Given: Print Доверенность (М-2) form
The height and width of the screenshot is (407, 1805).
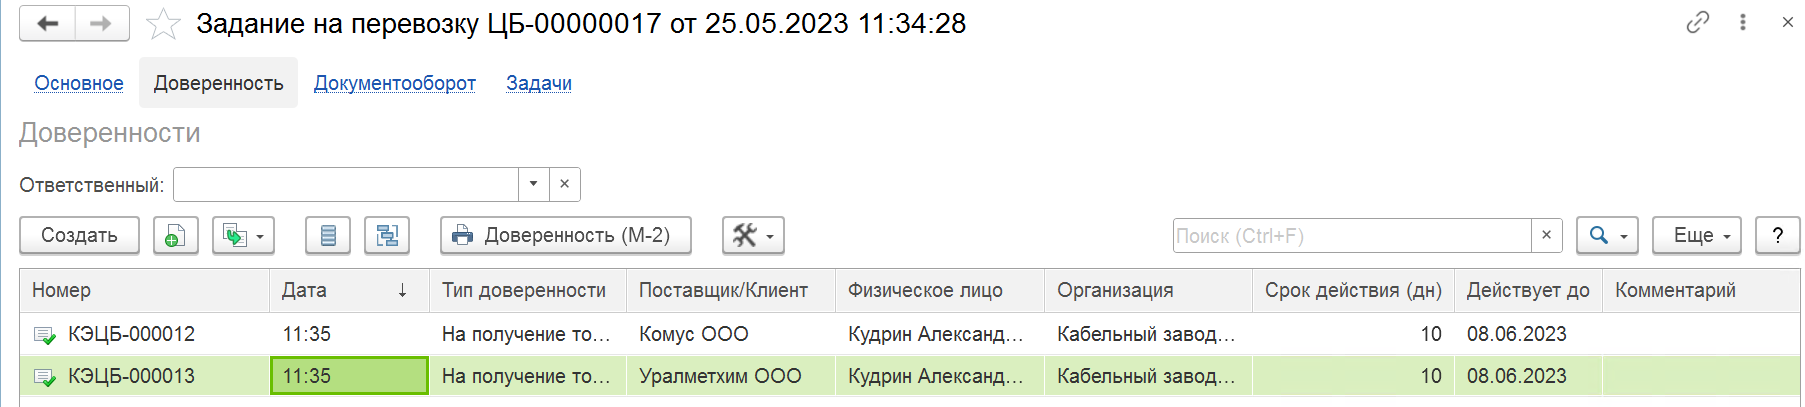Looking at the screenshot, I should click(x=566, y=236).
